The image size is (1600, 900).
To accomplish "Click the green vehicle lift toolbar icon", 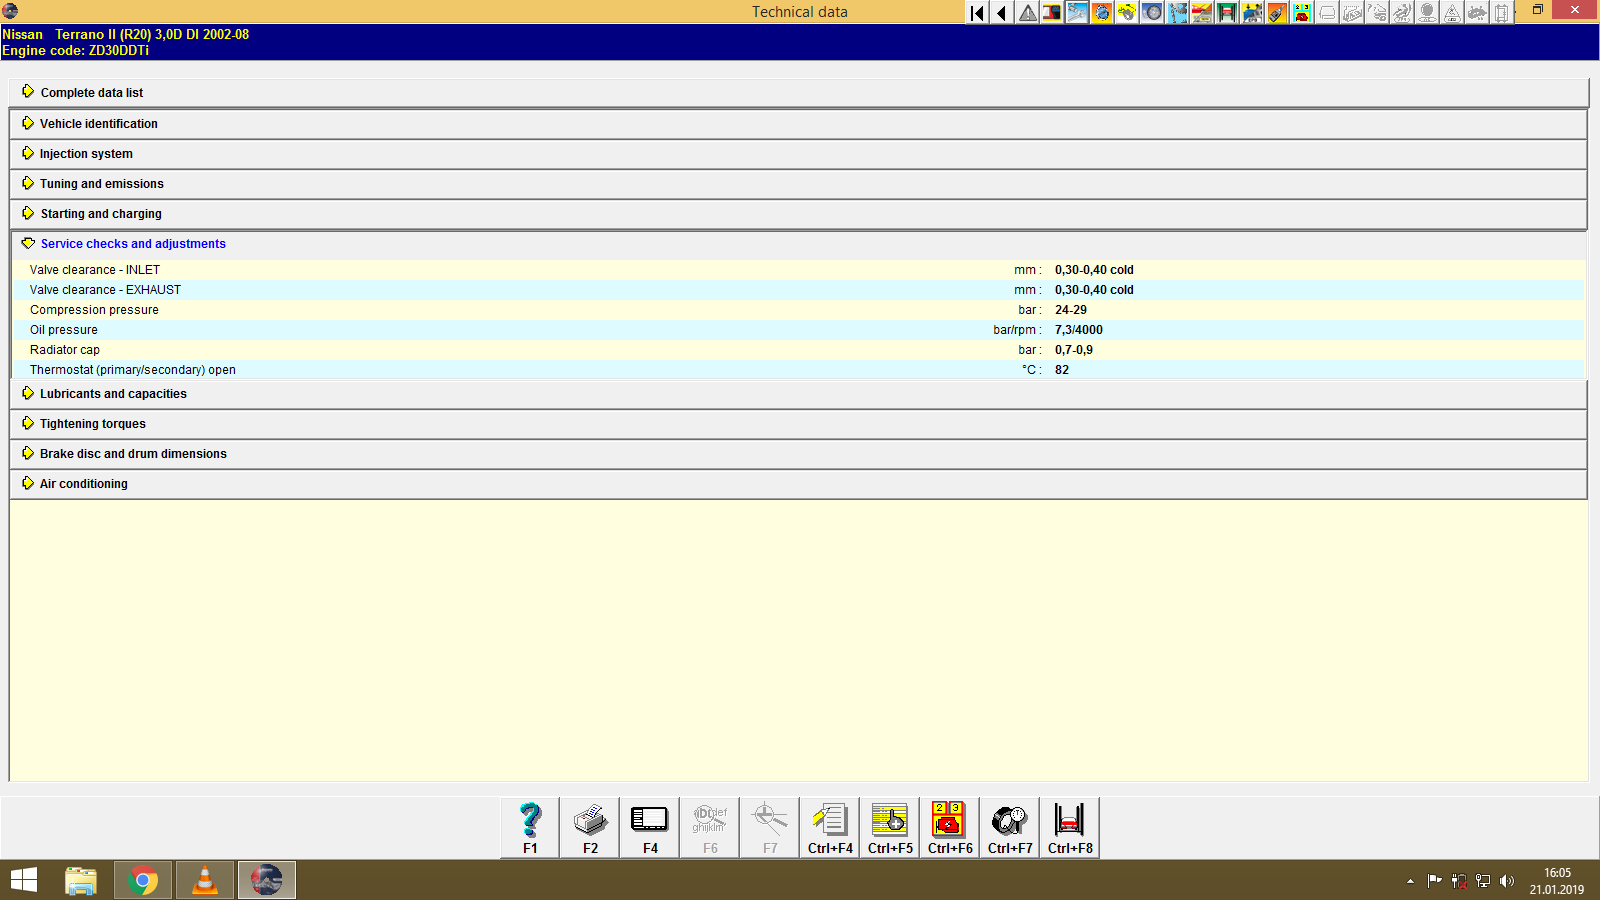I will [x=1224, y=13].
